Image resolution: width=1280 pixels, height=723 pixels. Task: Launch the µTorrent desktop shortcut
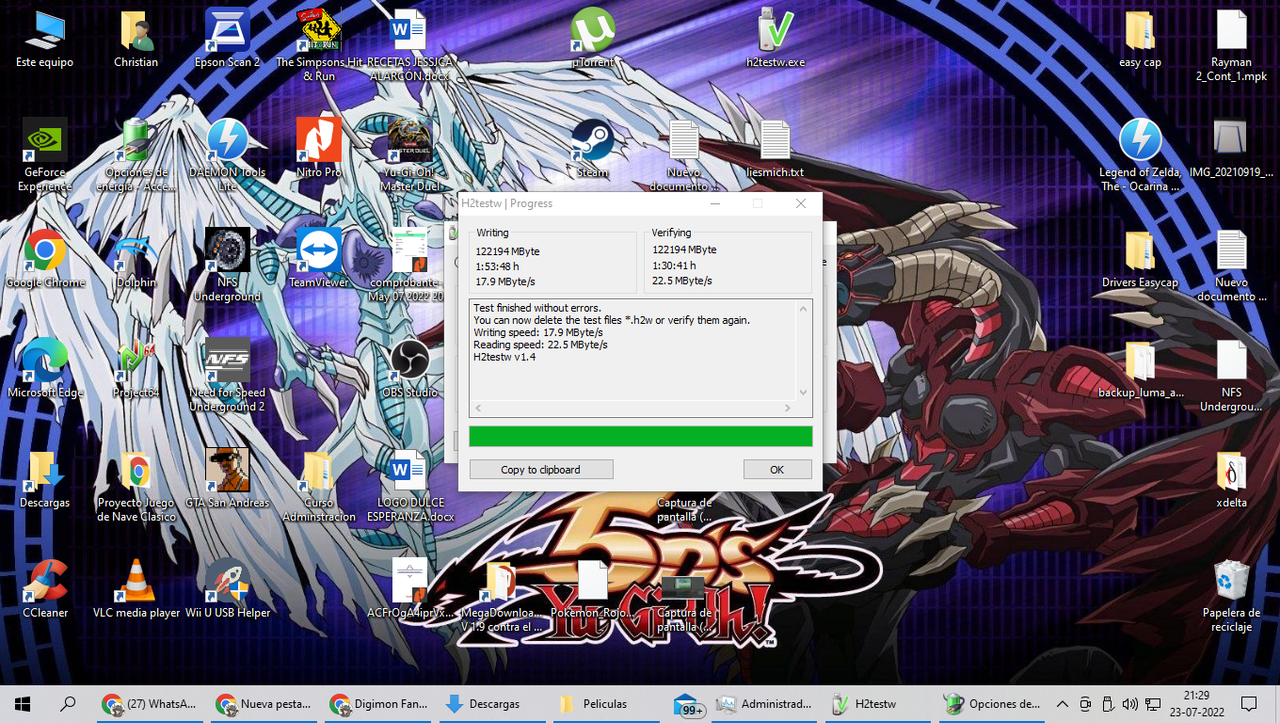[592, 40]
